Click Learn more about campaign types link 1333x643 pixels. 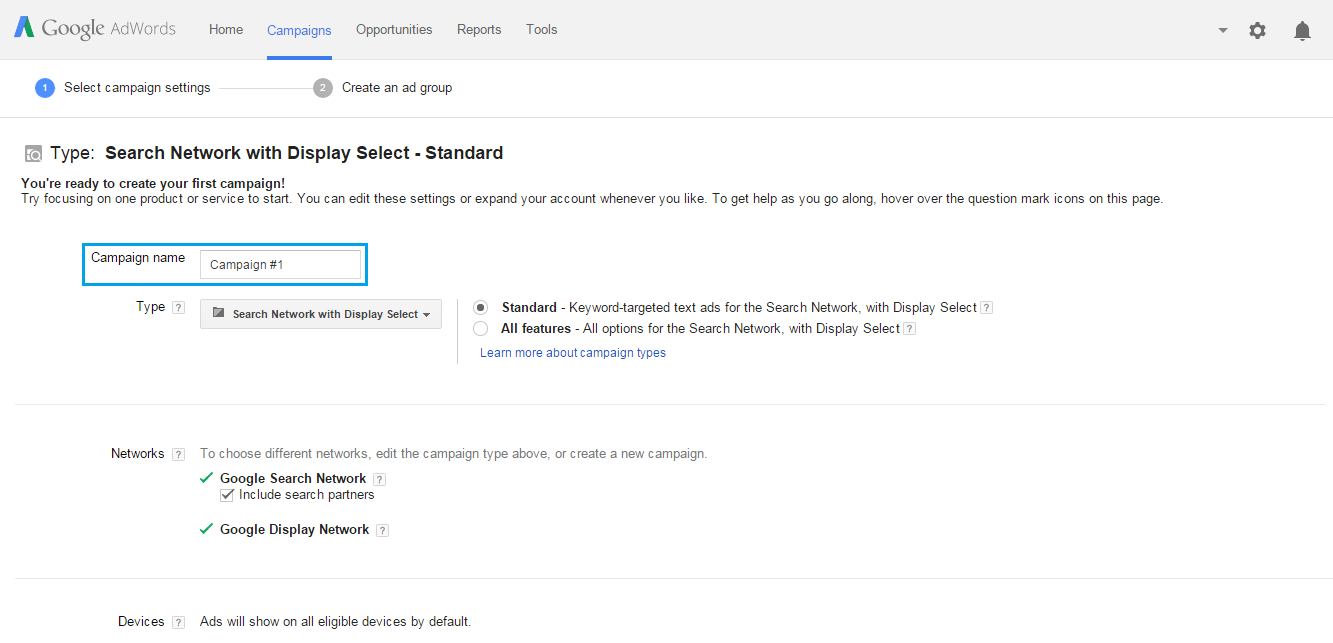tap(573, 353)
